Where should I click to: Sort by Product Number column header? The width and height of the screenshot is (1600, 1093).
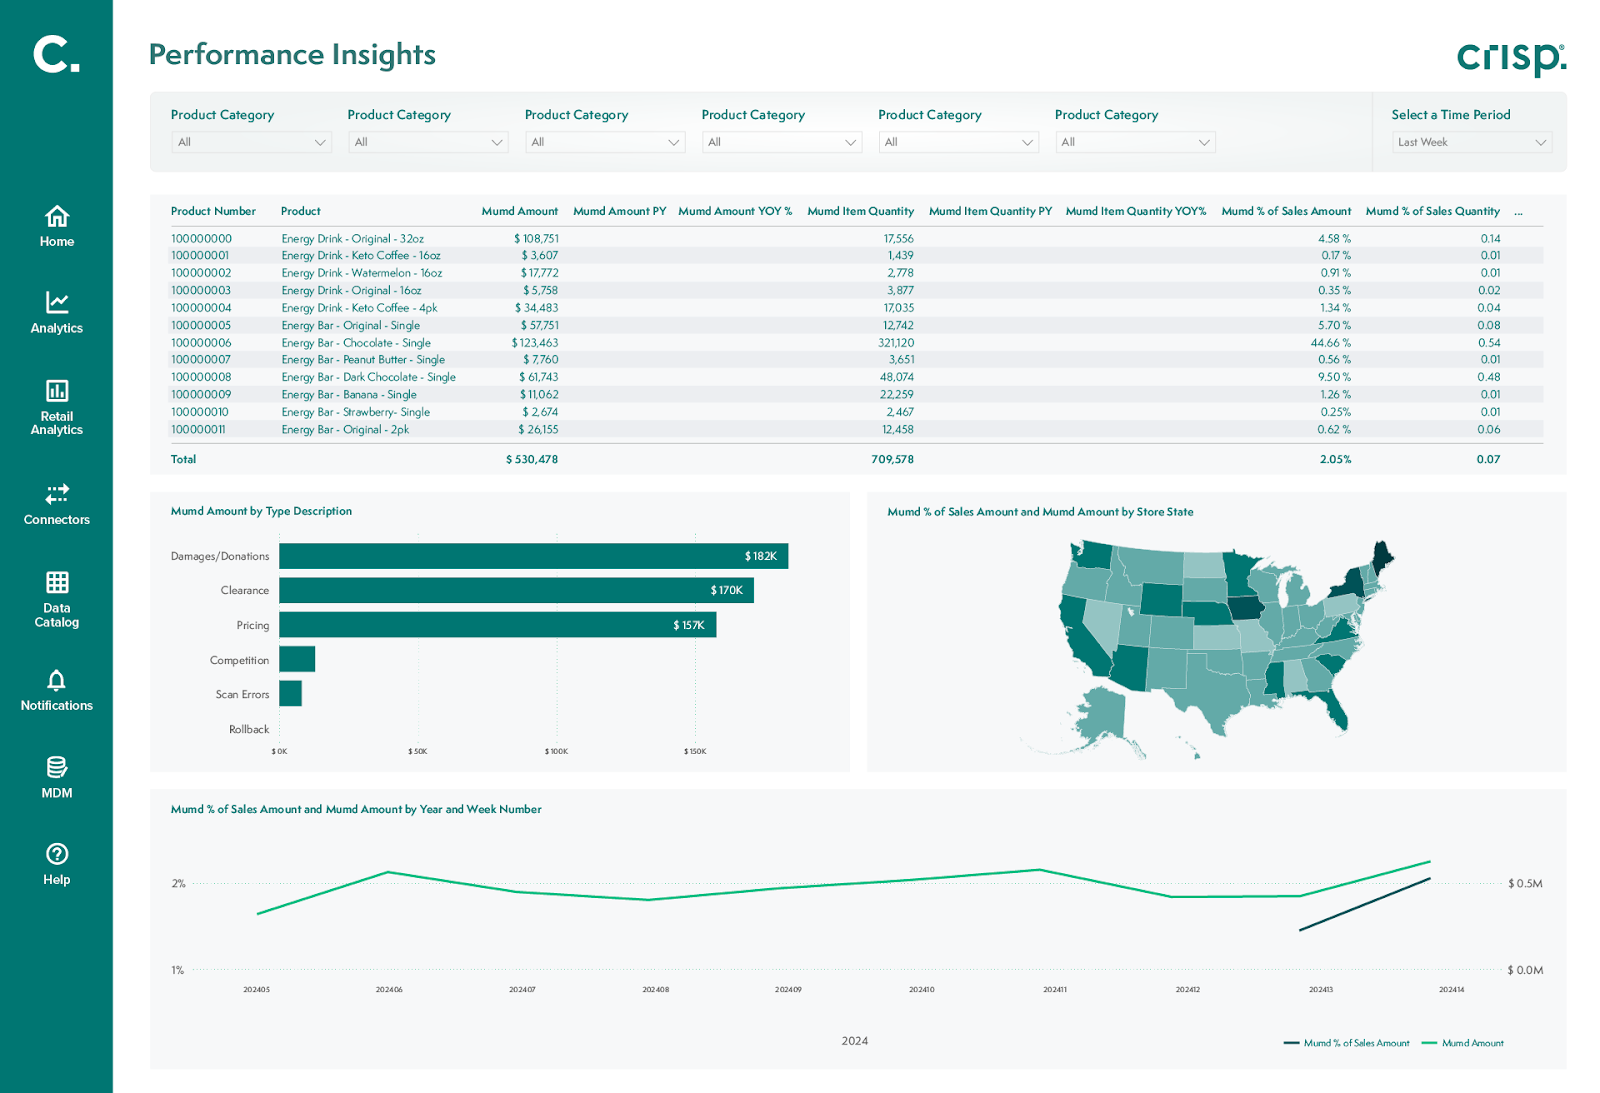[213, 211]
